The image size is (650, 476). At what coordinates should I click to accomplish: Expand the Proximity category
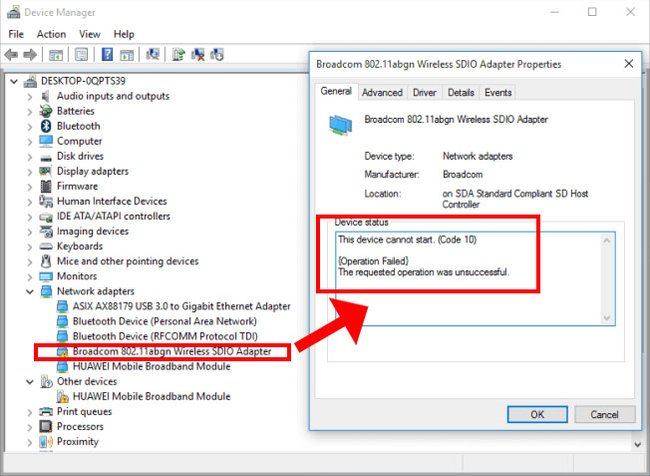(x=30, y=442)
